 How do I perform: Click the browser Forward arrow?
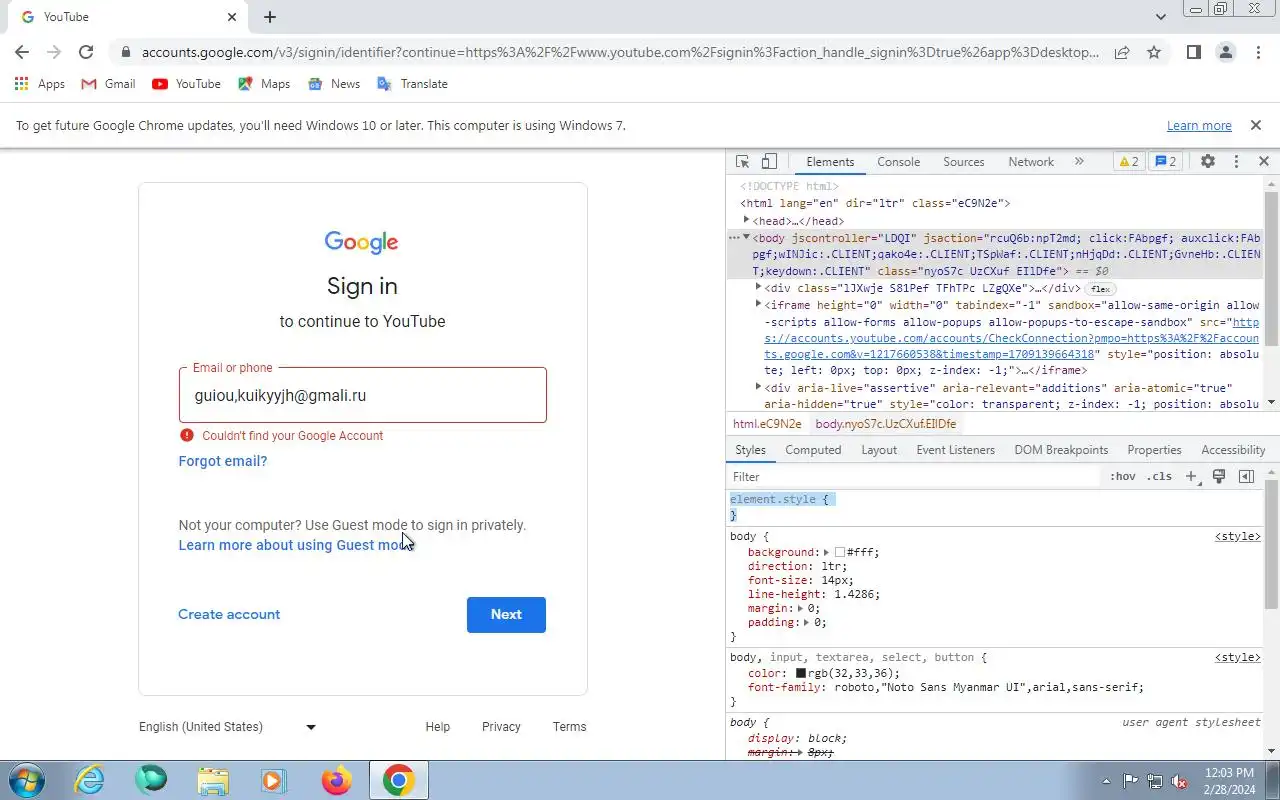54,53
